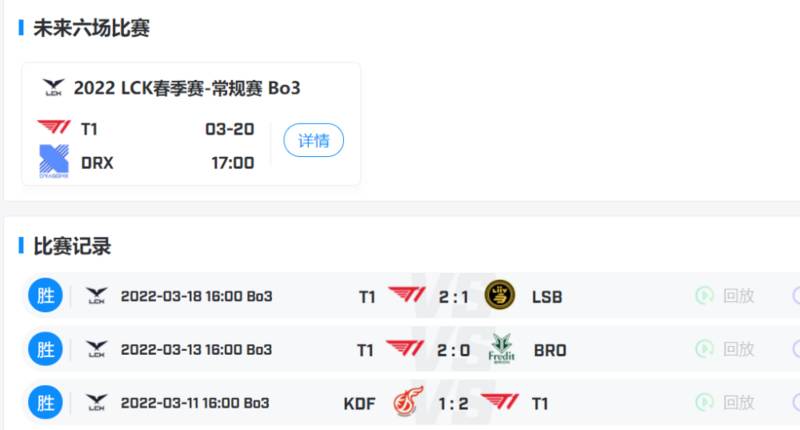Play 回放 replay for T1 vs BRO
800x430 pixels.
725,349
